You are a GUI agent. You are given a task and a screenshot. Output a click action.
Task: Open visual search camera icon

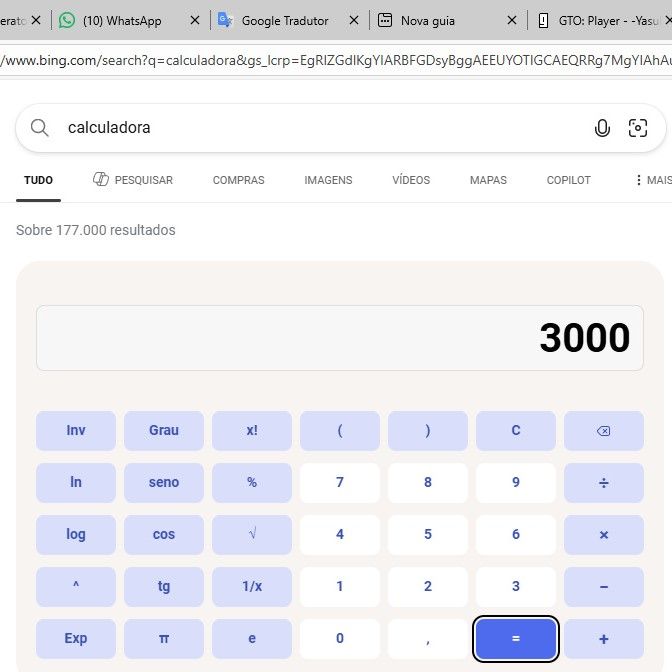coord(638,128)
